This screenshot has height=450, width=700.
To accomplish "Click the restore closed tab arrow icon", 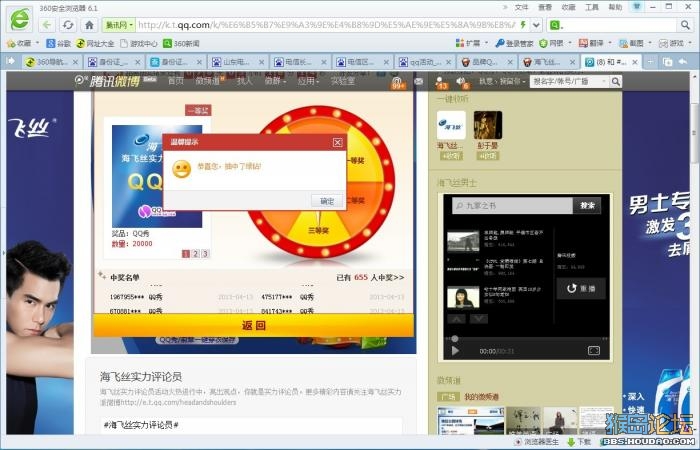I will pyautogui.click(x=683, y=62).
